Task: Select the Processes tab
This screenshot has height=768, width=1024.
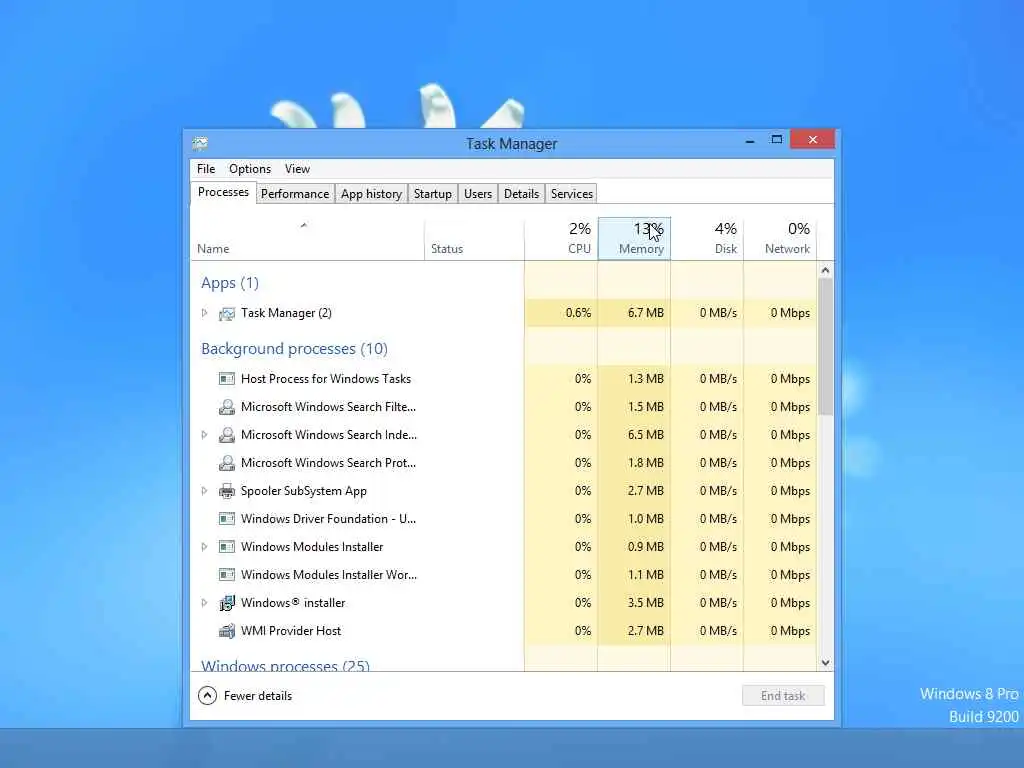Action: point(223,192)
